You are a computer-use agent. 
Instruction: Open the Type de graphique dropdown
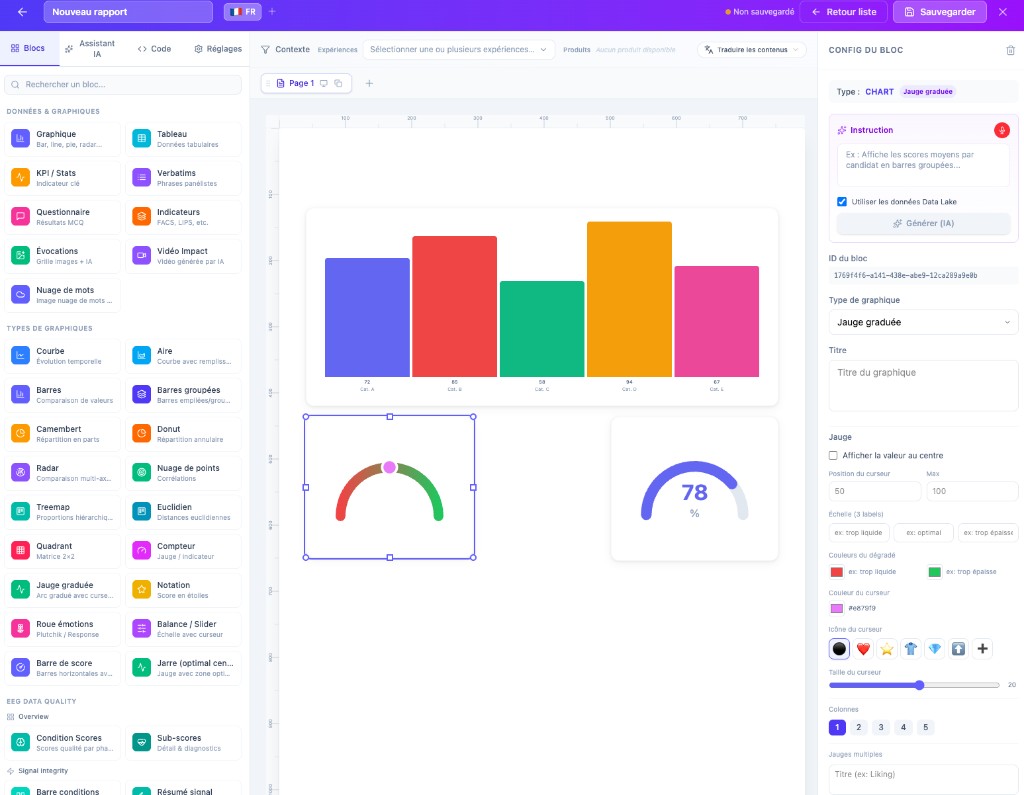[x=922, y=321]
